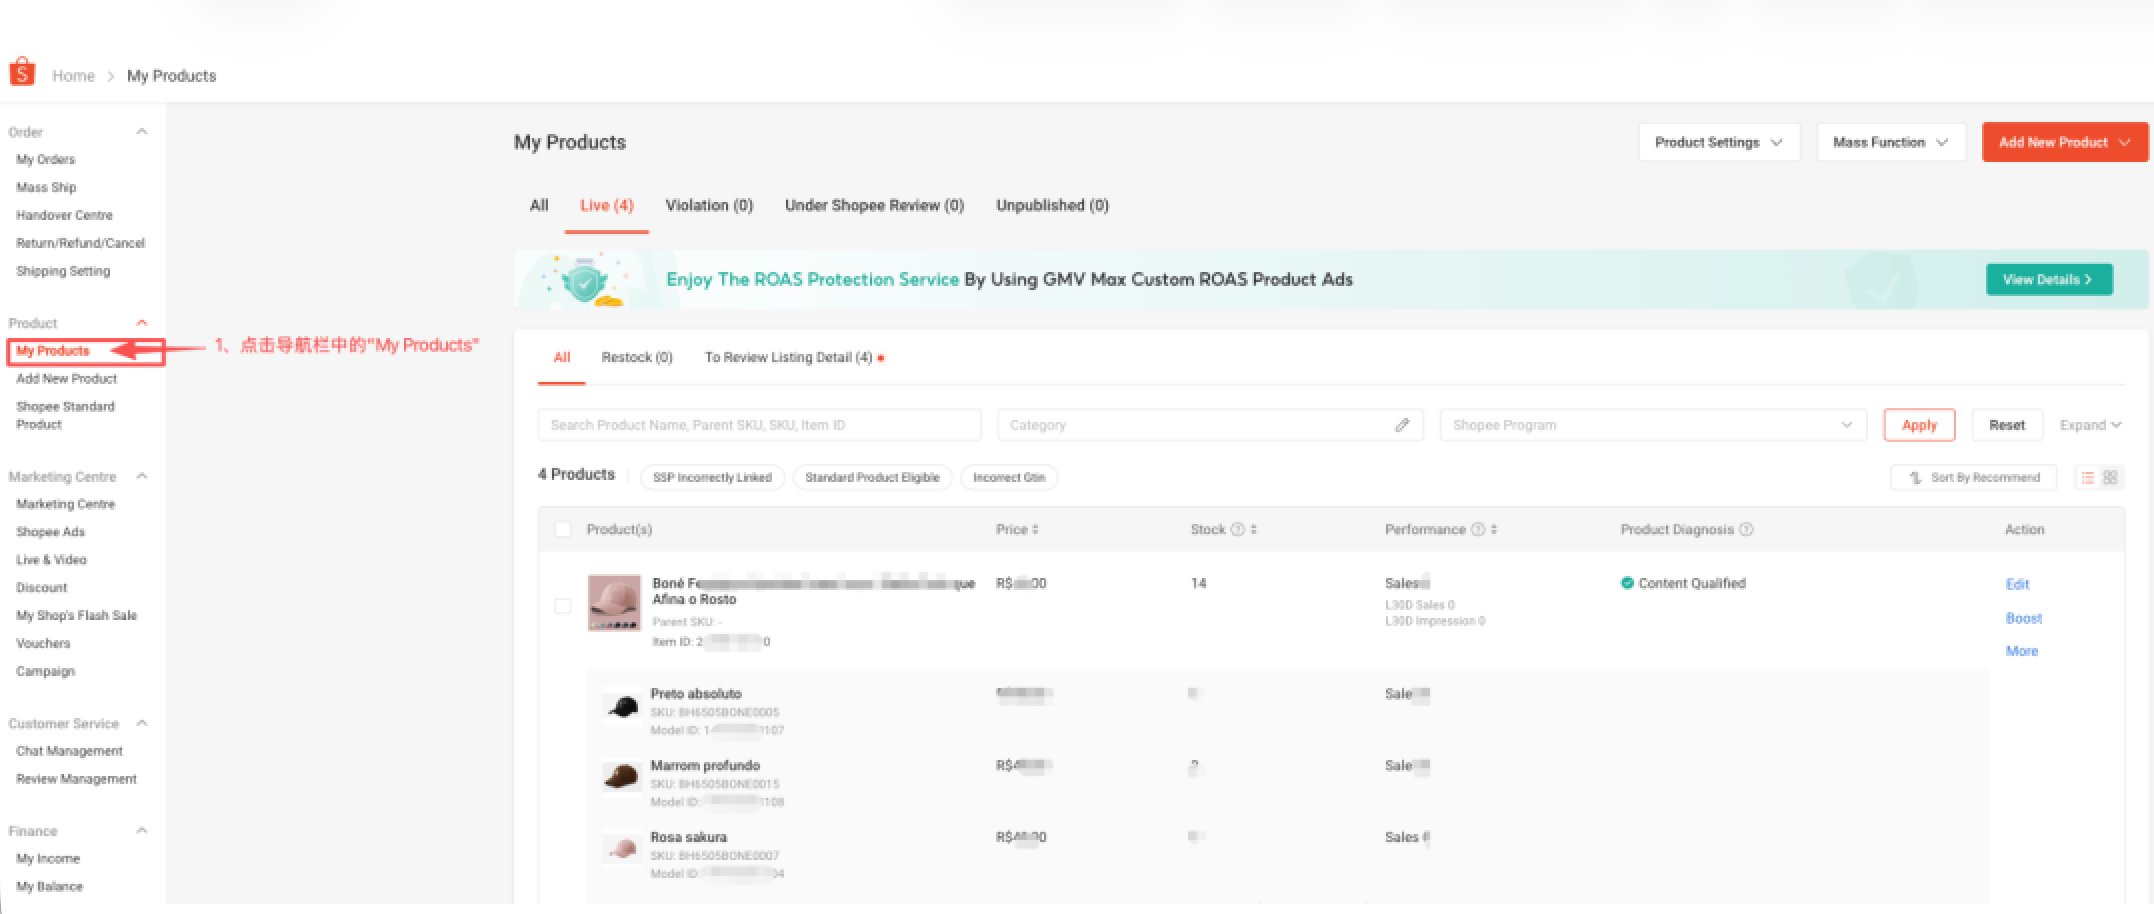Open Vouchers in the sidebar
Viewport: 2154px width, 914px height.
43,644
